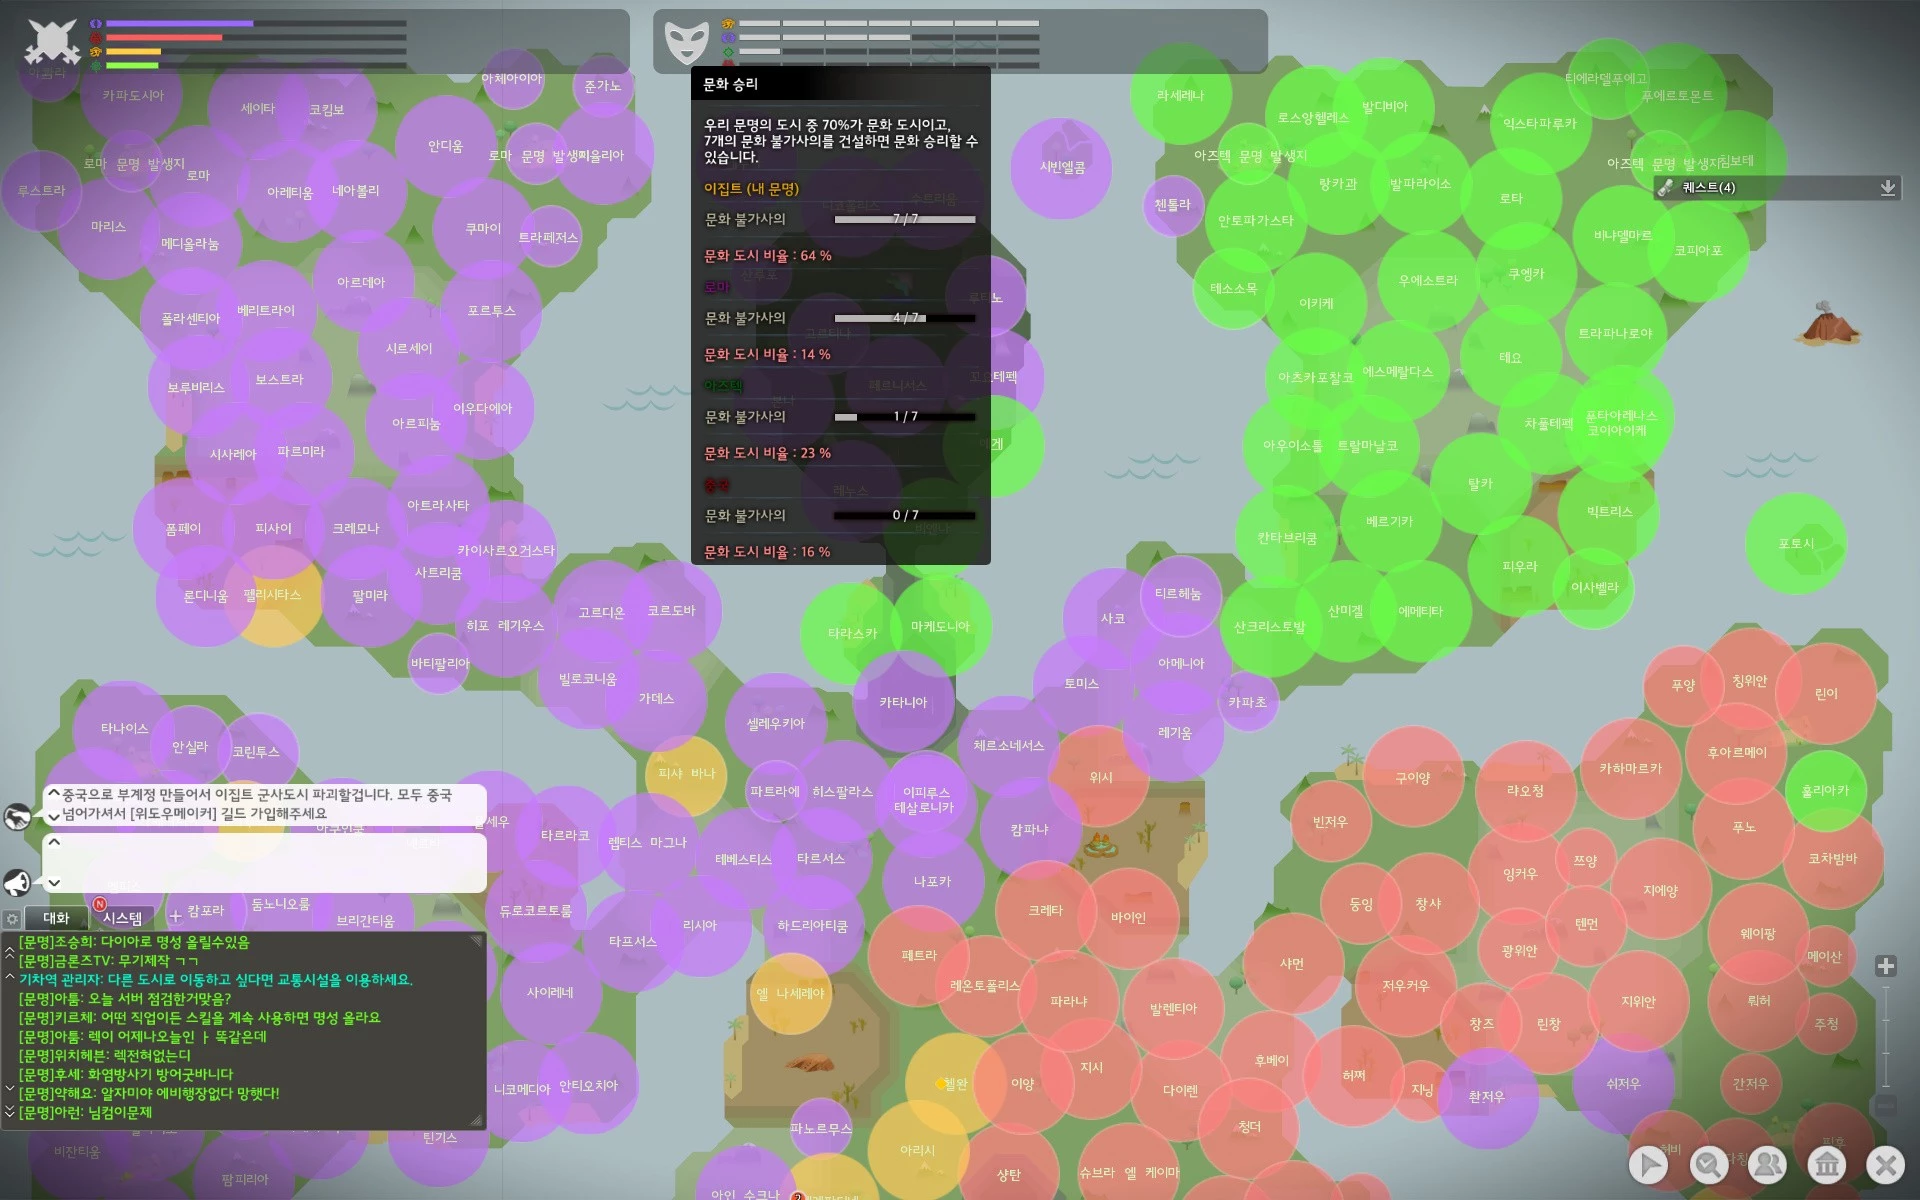Click the magnifier checkmark search button
Screen dimensions: 1920x1200
[x=1708, y=1165]
